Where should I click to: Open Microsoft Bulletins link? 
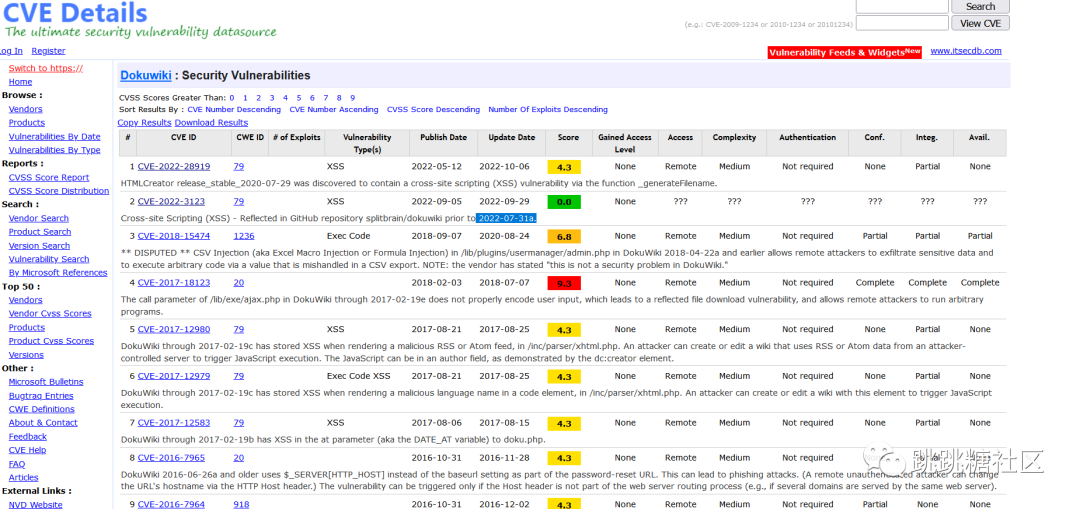[46, 382]
